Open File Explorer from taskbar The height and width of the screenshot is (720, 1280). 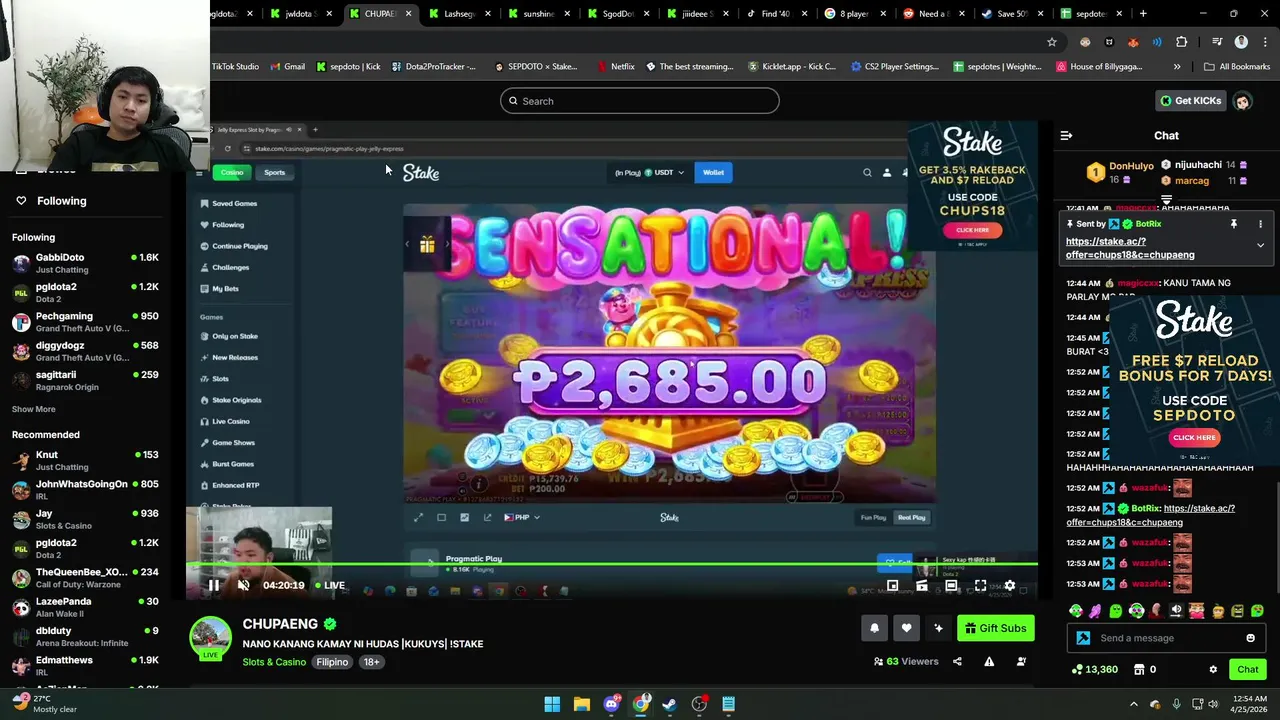(582, 704)
